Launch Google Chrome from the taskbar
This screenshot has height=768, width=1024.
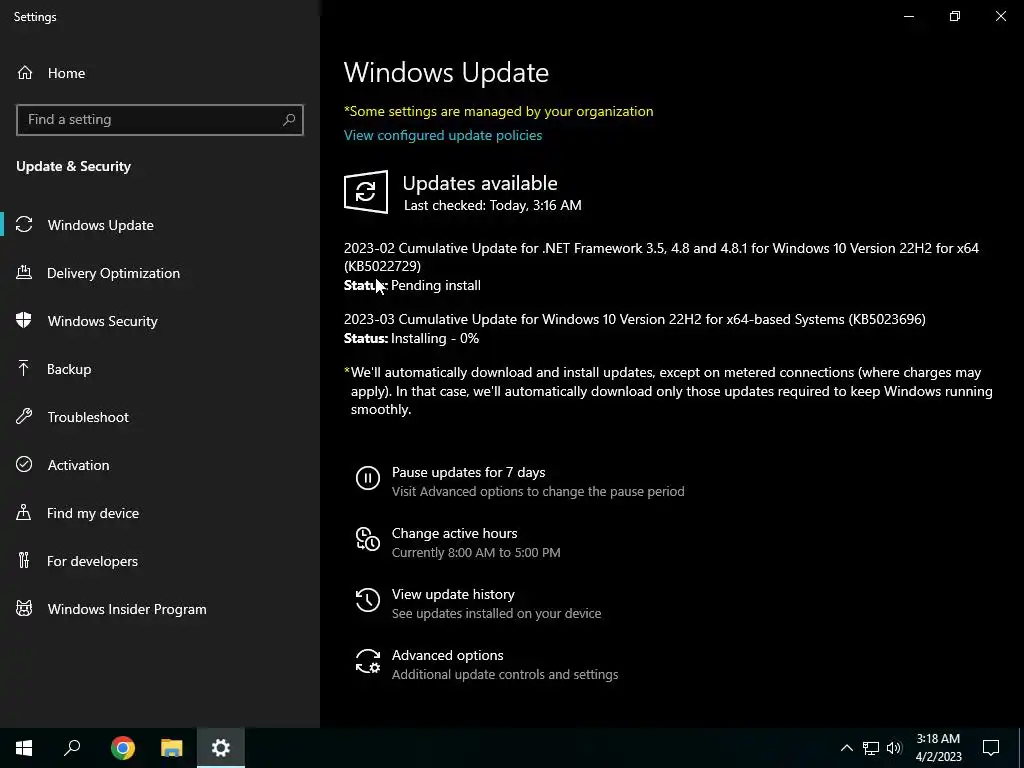tap(123, 748)
